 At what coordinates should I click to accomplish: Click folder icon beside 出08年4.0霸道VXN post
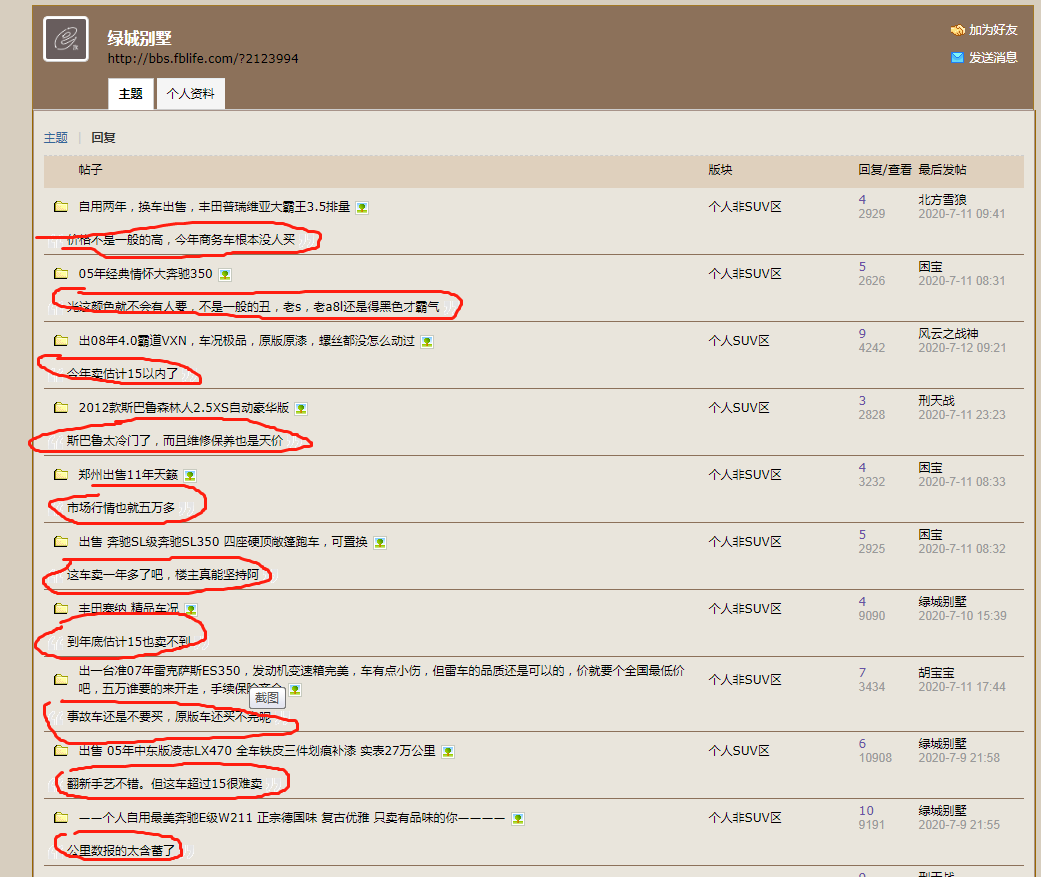(61, 341)
